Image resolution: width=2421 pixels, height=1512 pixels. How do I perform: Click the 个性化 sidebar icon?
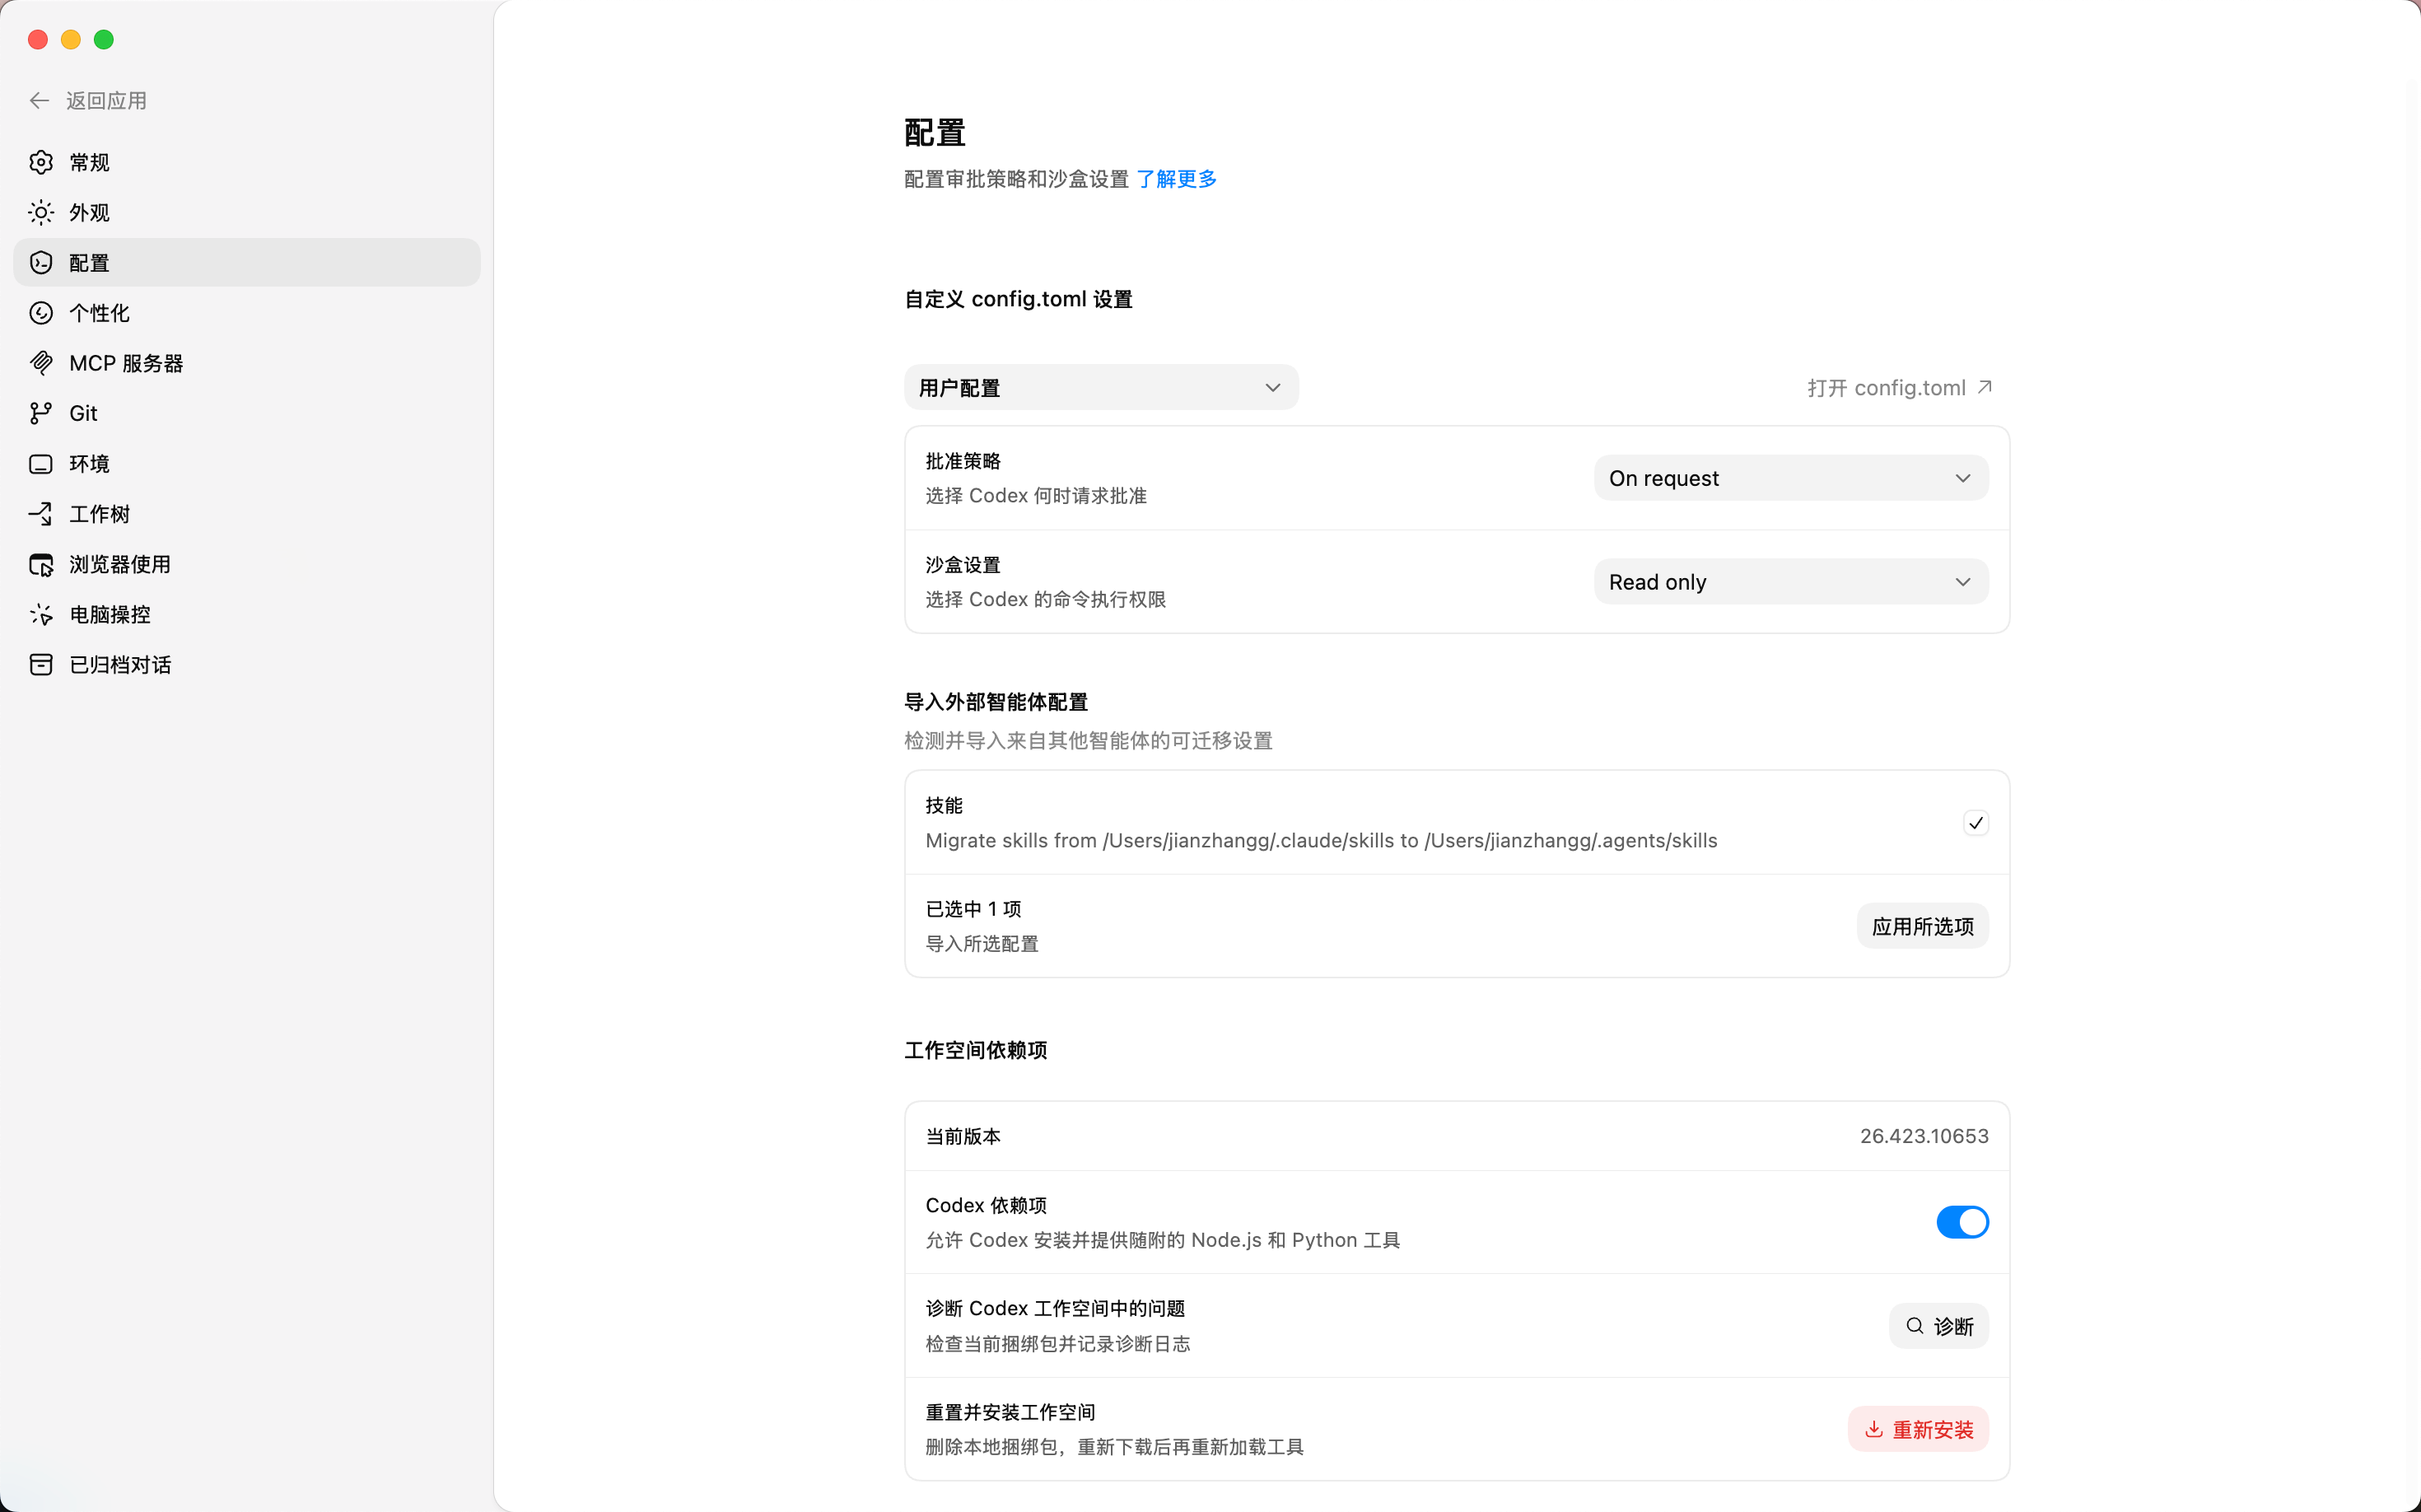pos(41,313)
